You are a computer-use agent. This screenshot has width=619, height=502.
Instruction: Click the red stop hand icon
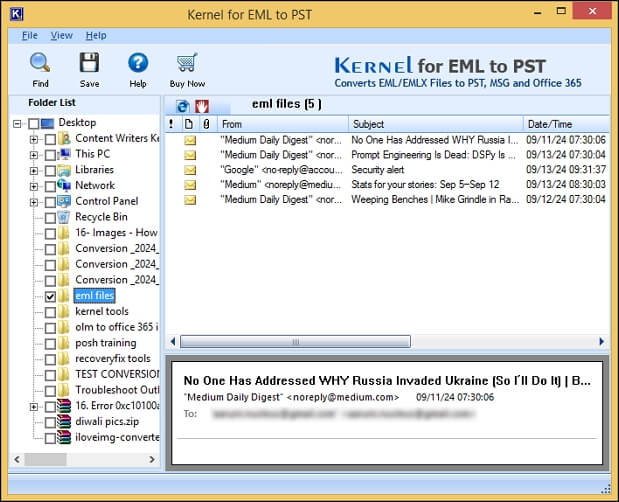click(202, 106)
